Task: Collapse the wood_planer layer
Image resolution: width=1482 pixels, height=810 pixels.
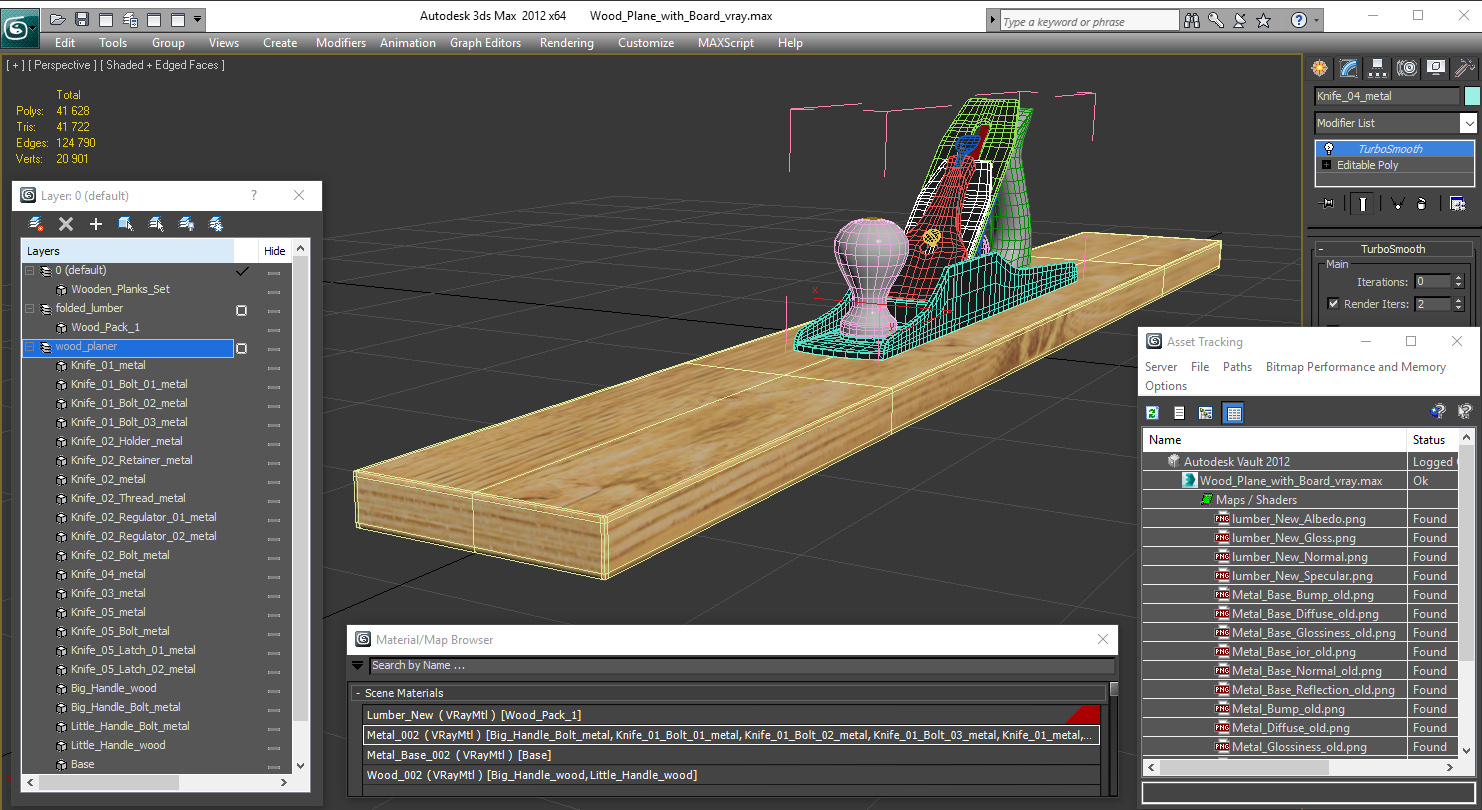Action: point(30,346)
